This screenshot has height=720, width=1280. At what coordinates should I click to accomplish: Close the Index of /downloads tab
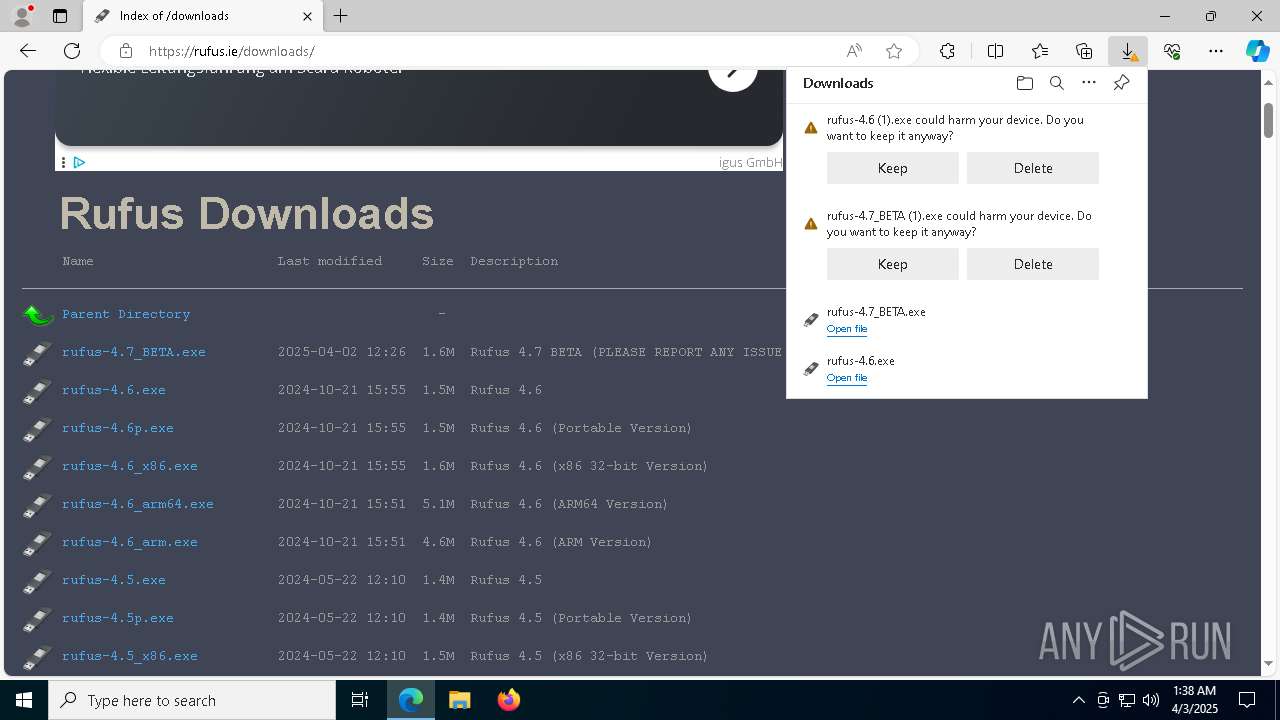tap(308, 16)
